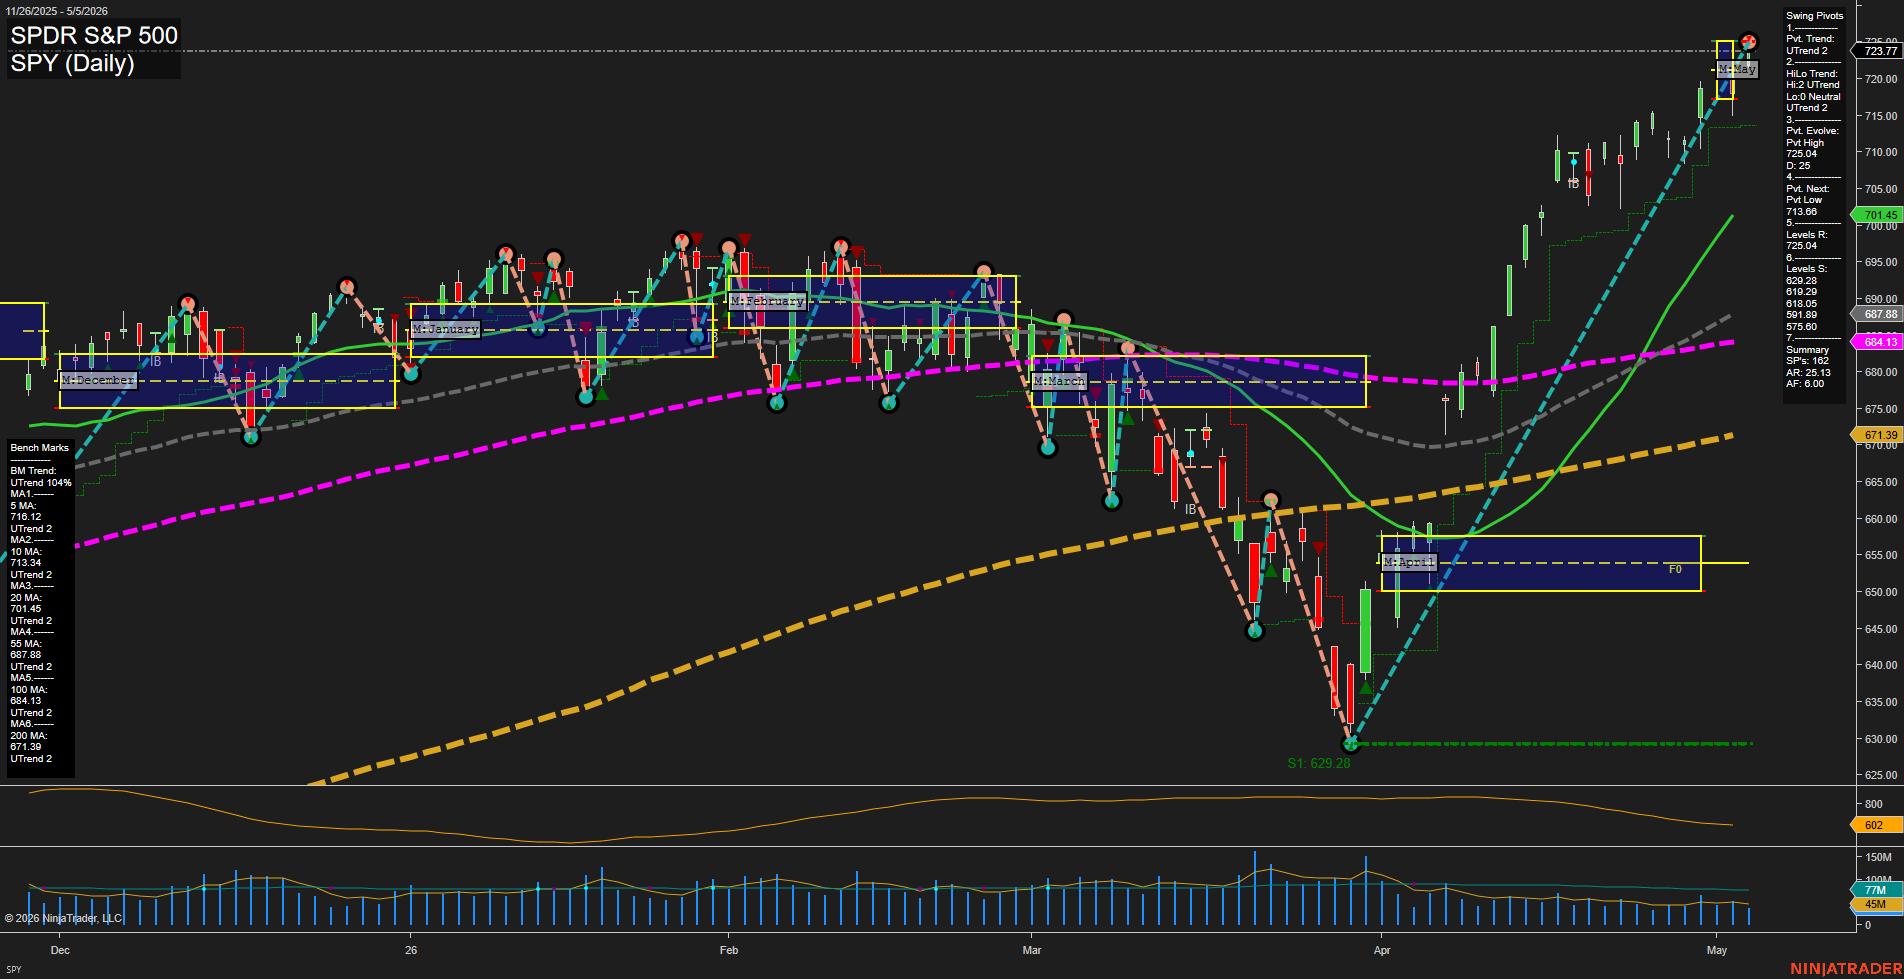Click the Apr label on time axis
The height and width of the screenshot is (979, 1904).
pyautogui.click(x=1382, y=950)
